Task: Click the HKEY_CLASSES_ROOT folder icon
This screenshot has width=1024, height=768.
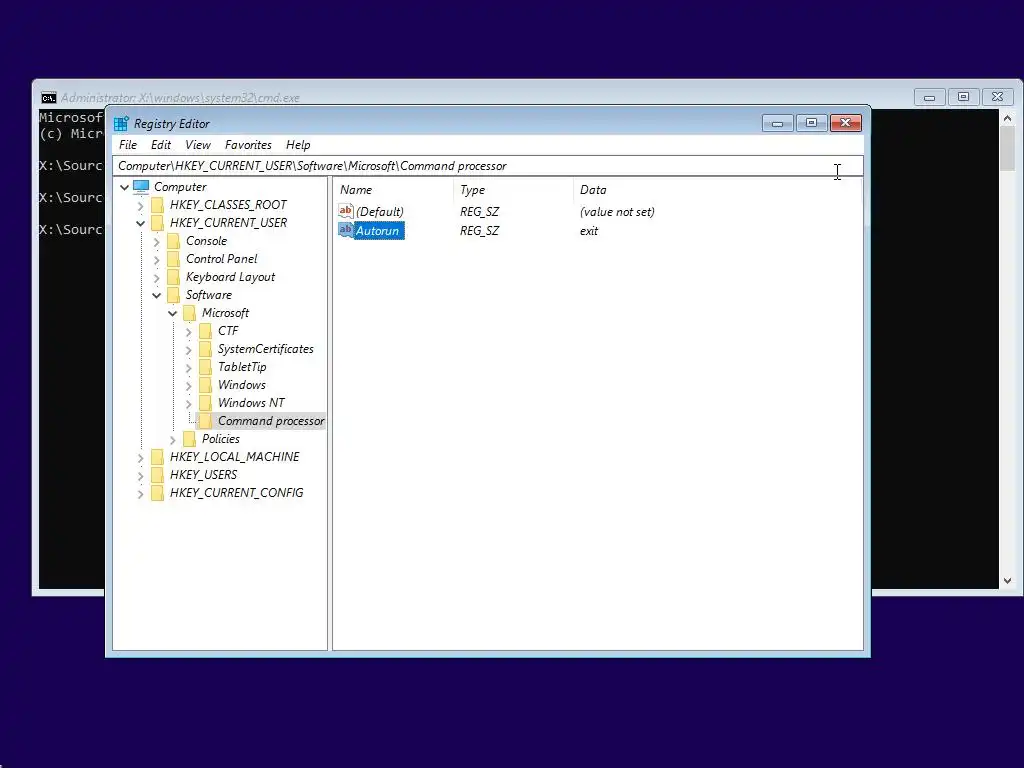Action: pyautogui.click(x=157, y=205)
